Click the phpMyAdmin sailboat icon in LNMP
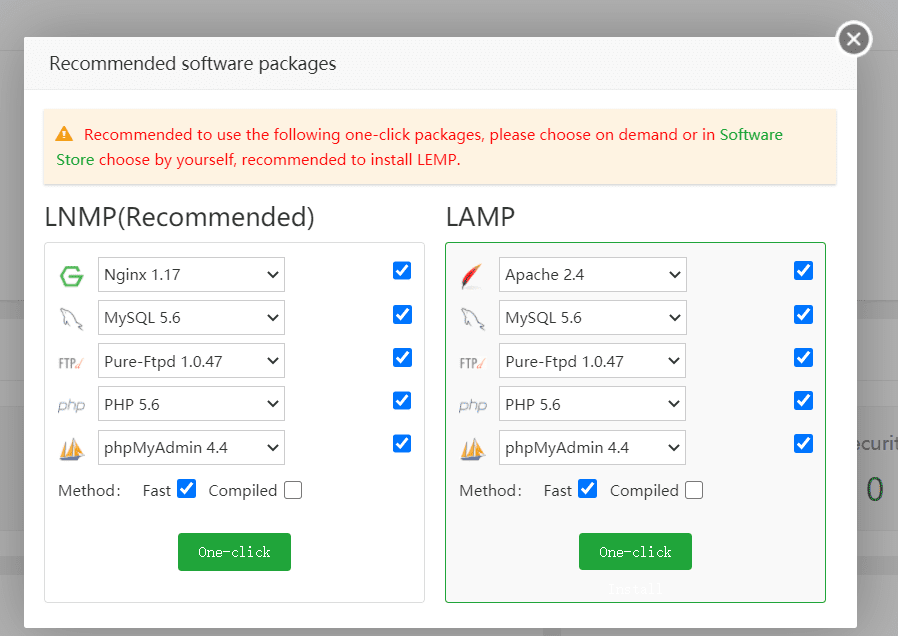Viewport: 898px width, 636px height. tap(71, 449)
